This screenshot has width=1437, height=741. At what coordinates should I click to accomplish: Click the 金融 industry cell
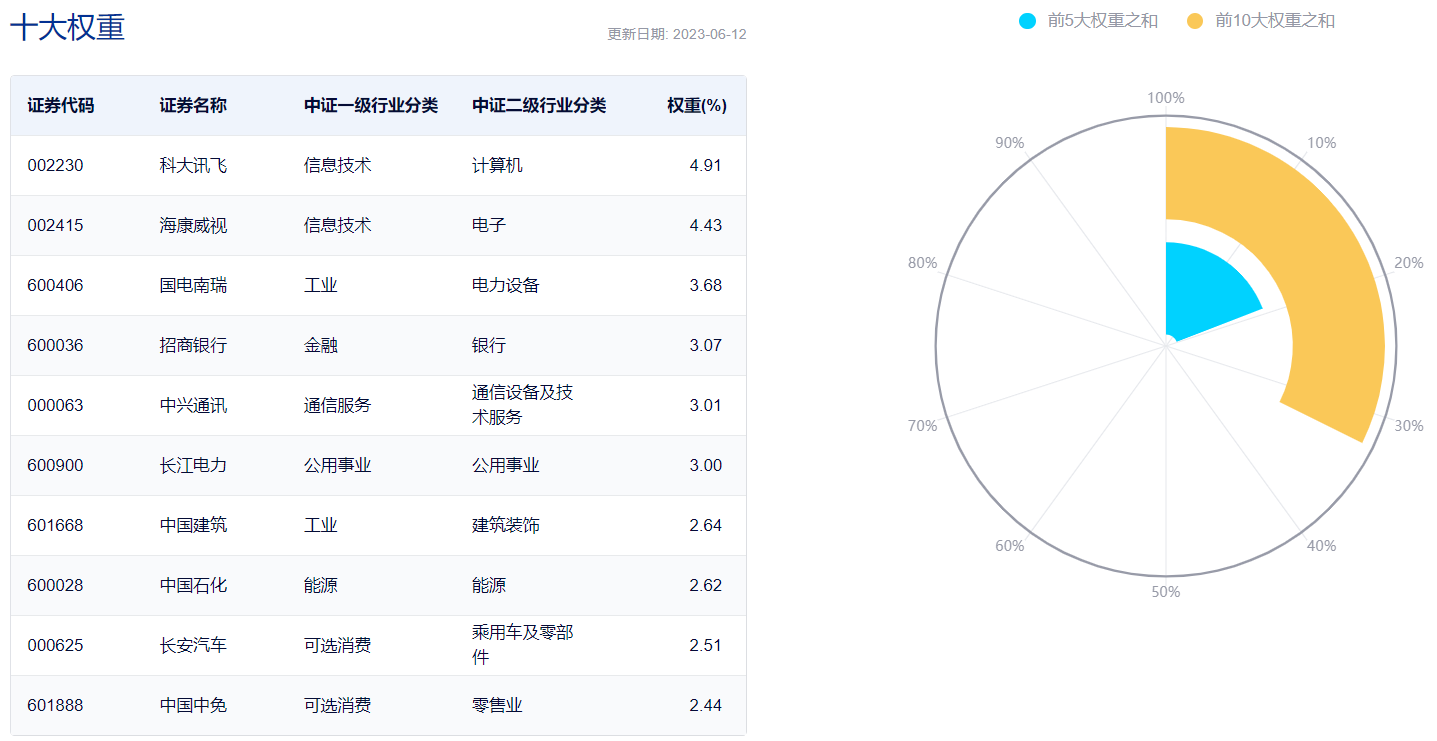(321, 345)
